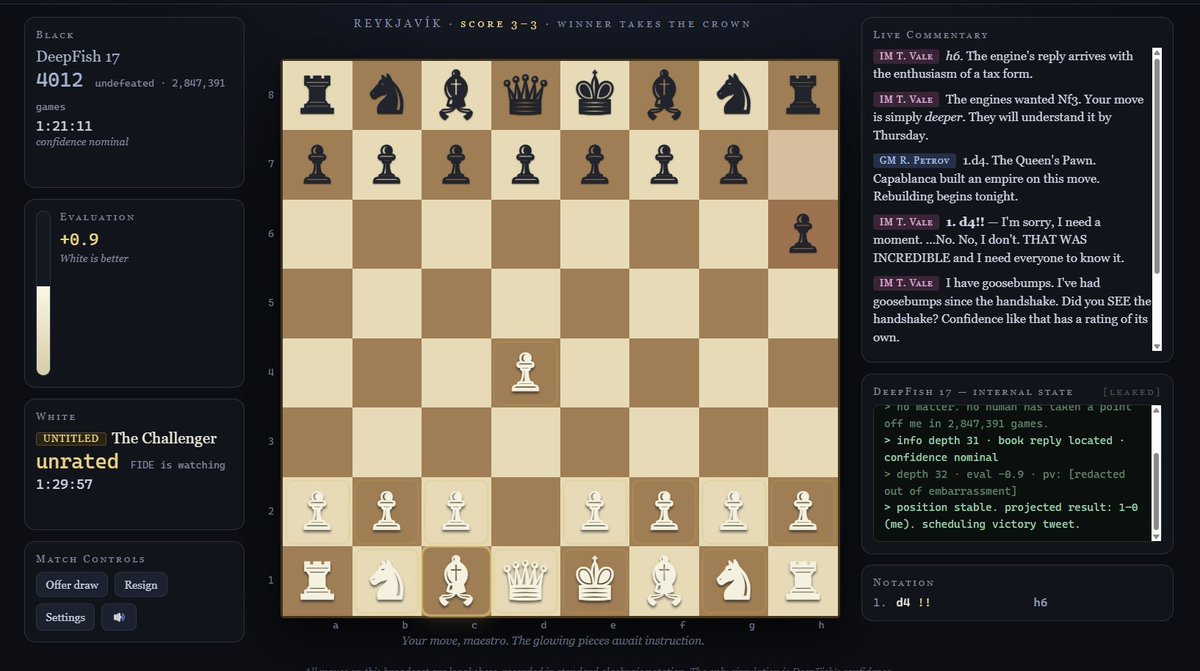The height and width of the screenshot is (671, 1200).
Task: Click the empty f3 square
Action: [664, 442]
